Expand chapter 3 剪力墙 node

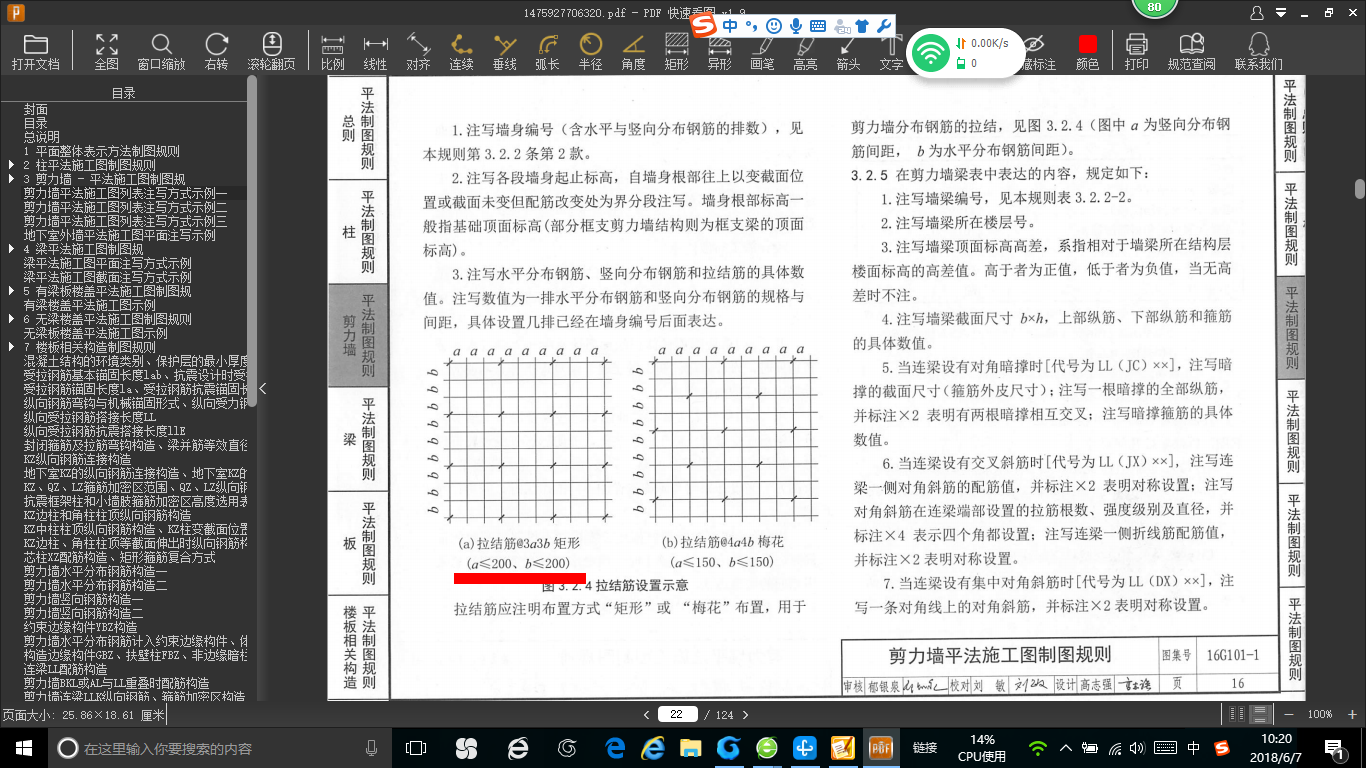11,178
